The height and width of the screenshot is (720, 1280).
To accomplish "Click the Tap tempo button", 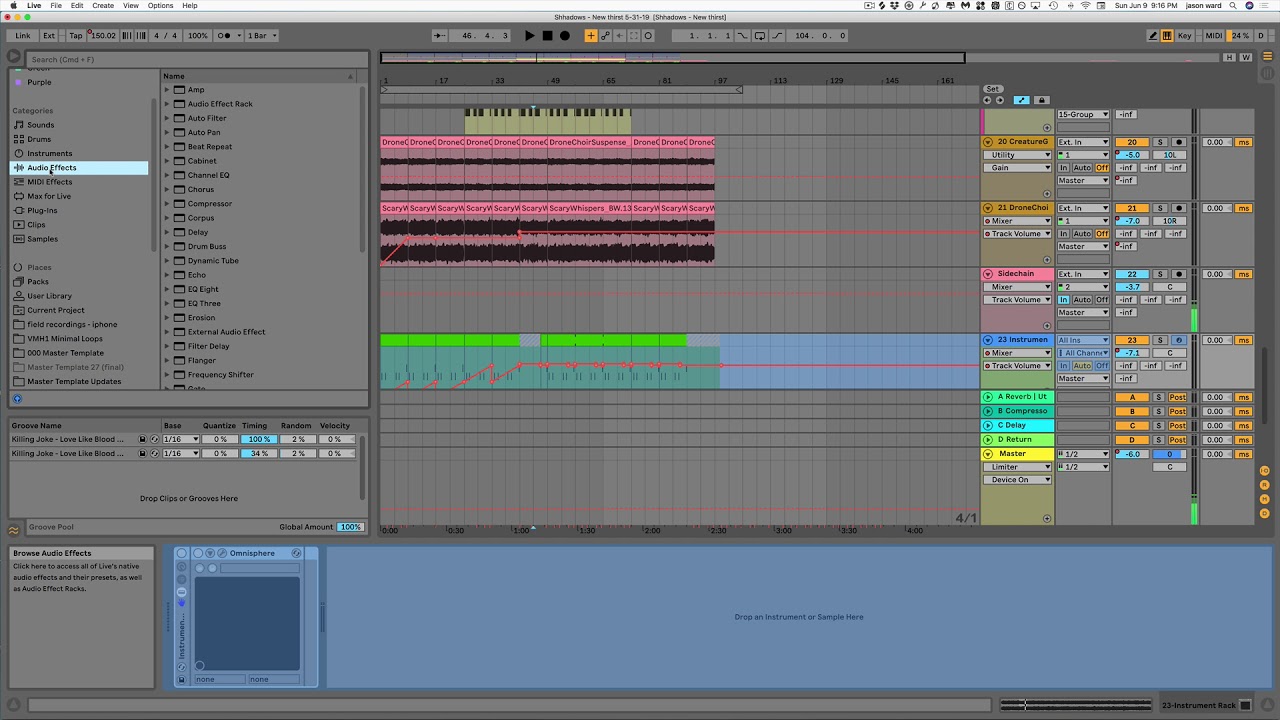I will [76, 36].
